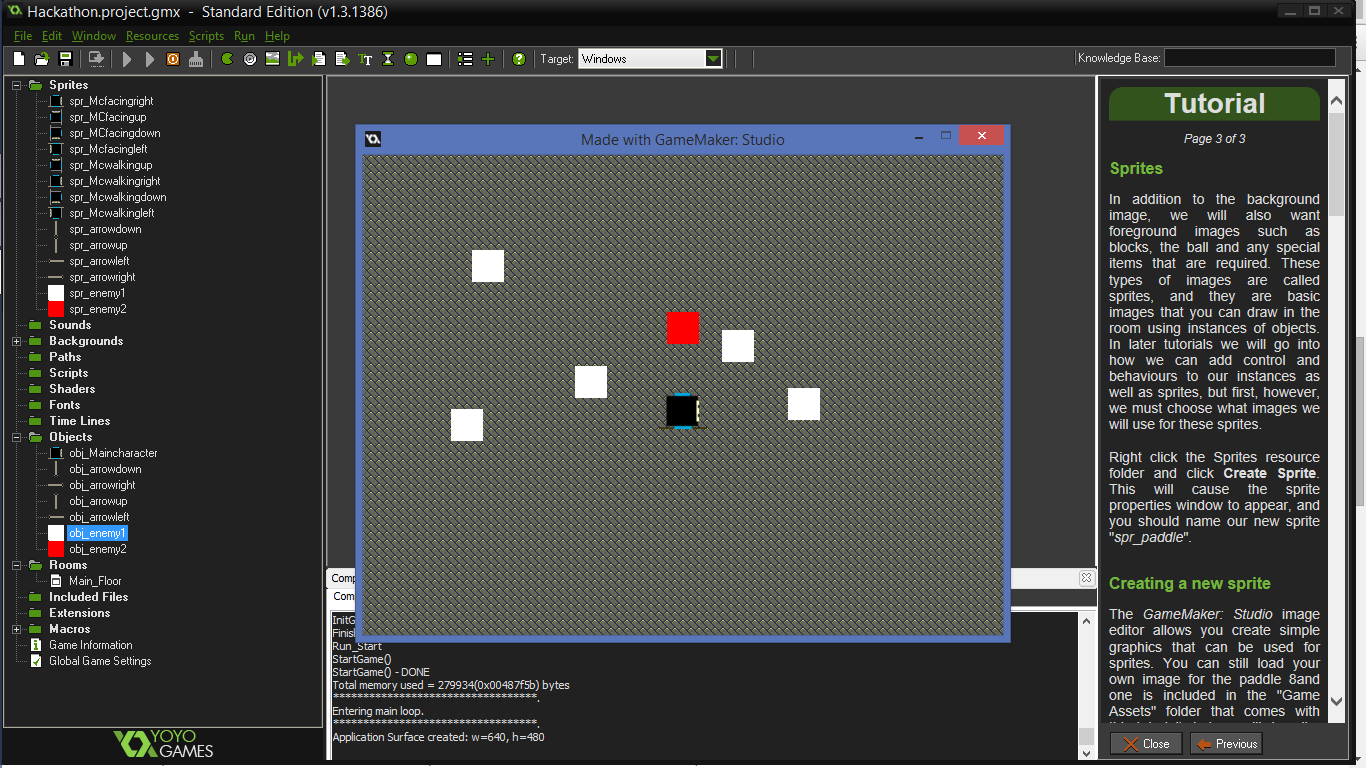Click the orange Stop game icon
Viewport: 1366px width, 768px height.
point(173,59)
